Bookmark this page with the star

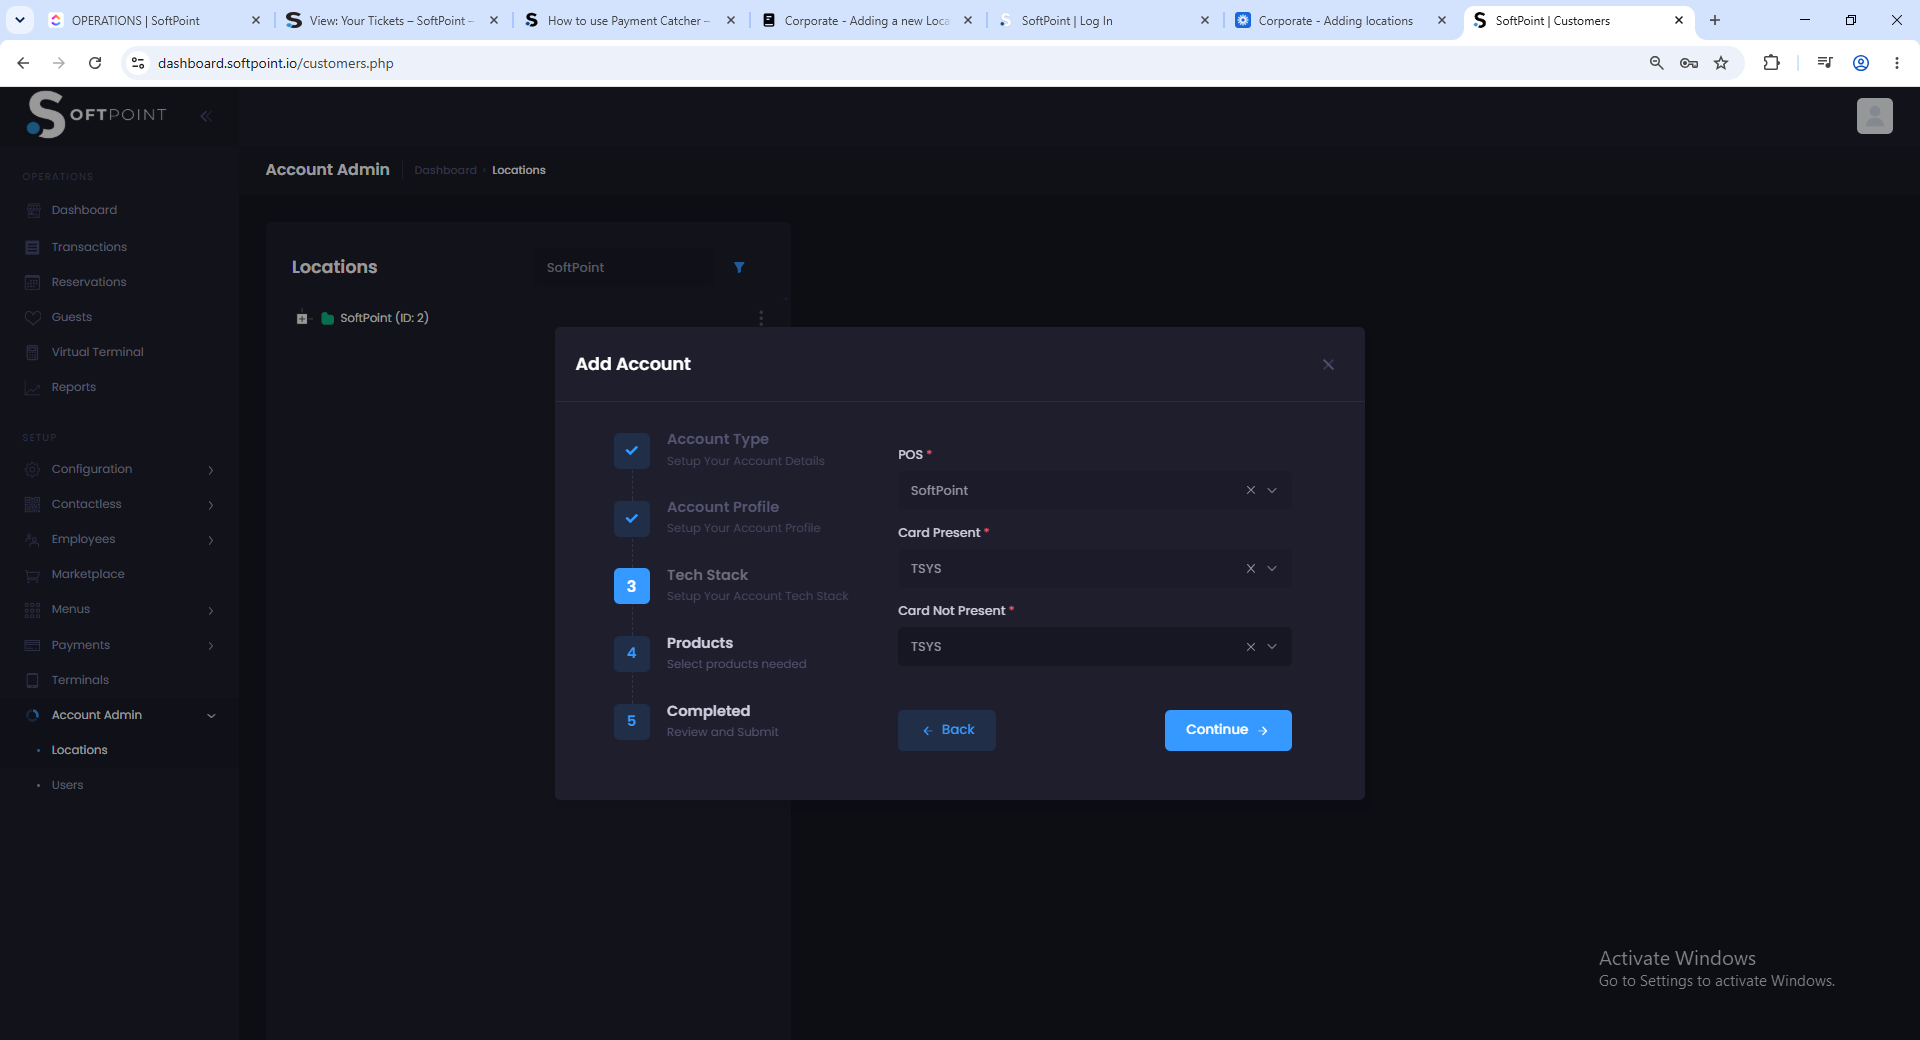[1721, 63]
